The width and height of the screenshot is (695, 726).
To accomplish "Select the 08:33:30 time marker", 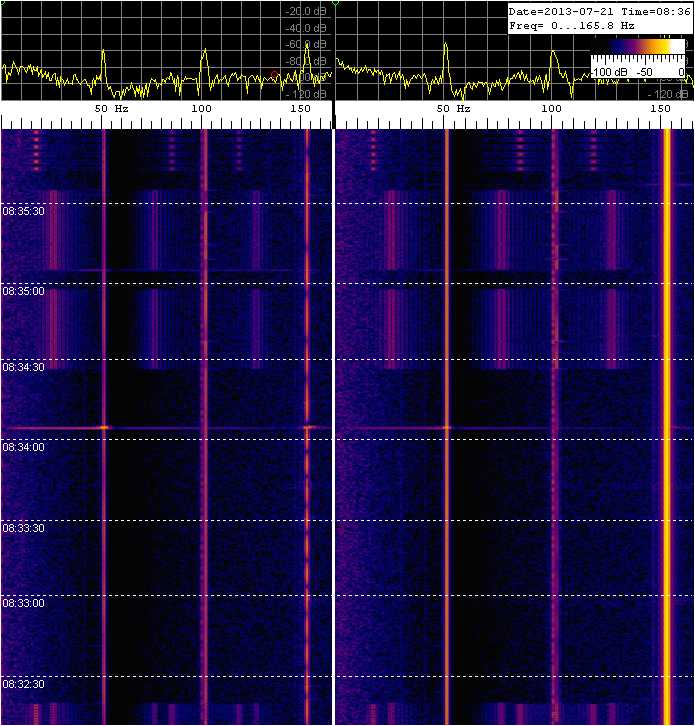I will pos(24,527).
